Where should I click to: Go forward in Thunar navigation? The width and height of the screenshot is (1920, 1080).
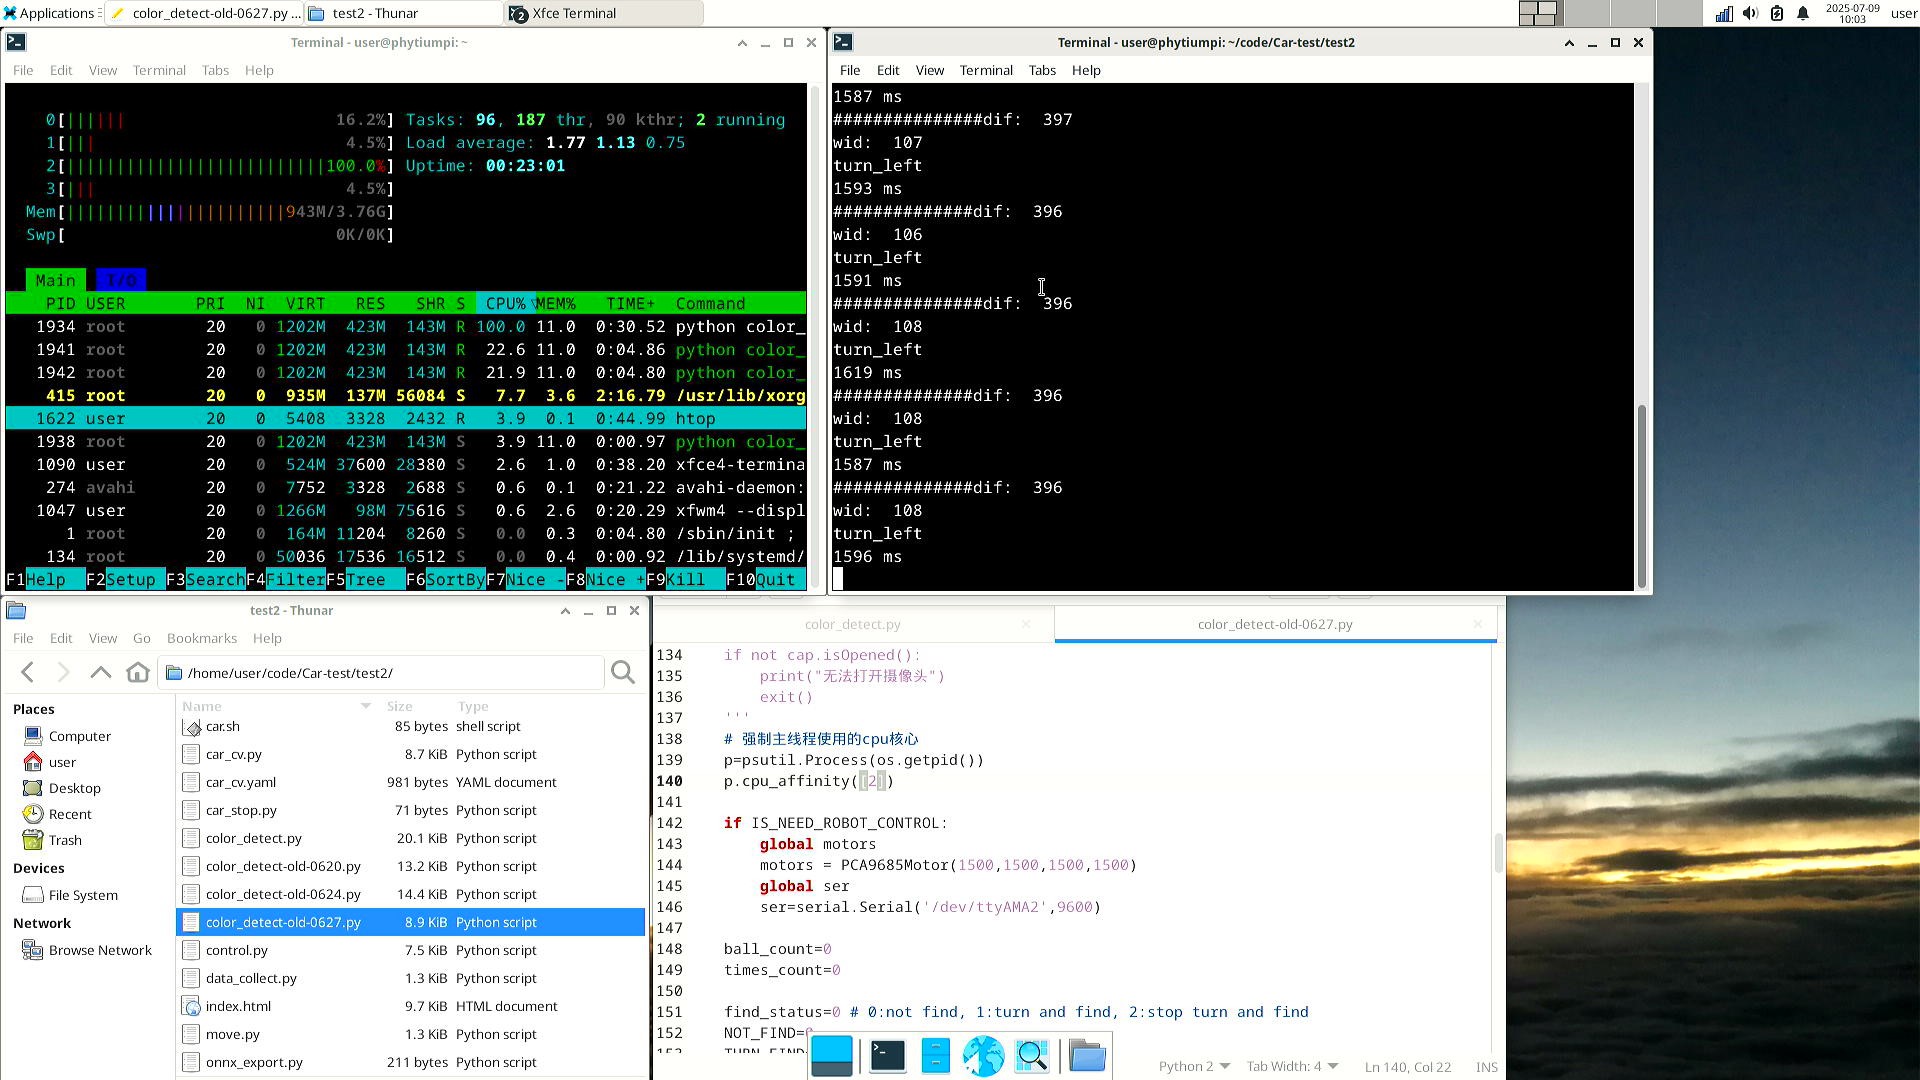point(64,673)
